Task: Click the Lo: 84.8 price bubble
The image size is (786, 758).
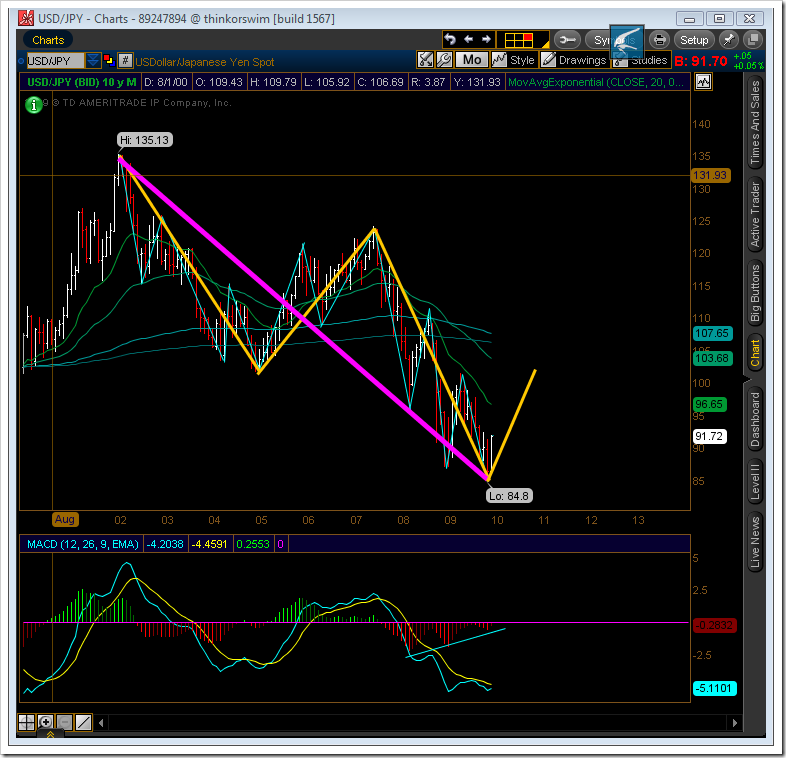Action: coord(509,496)
